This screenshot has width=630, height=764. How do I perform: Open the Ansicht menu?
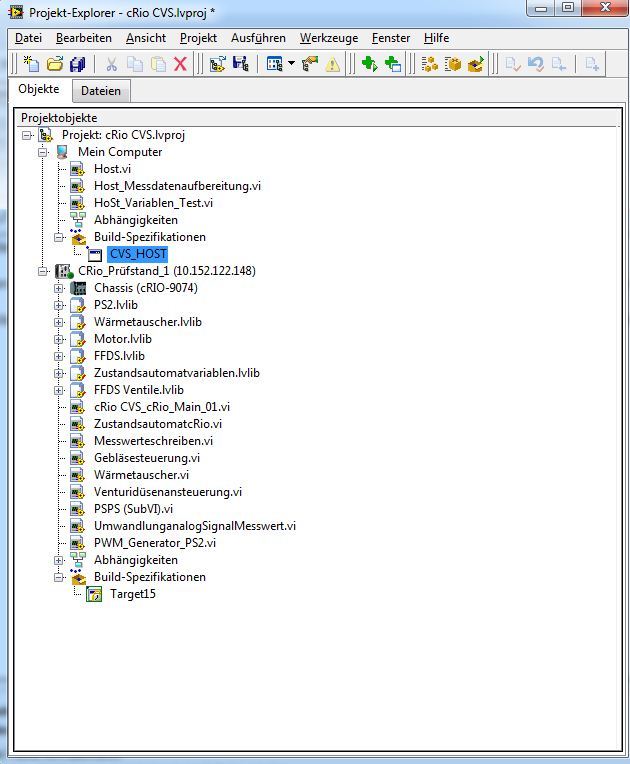pos(146,38)
